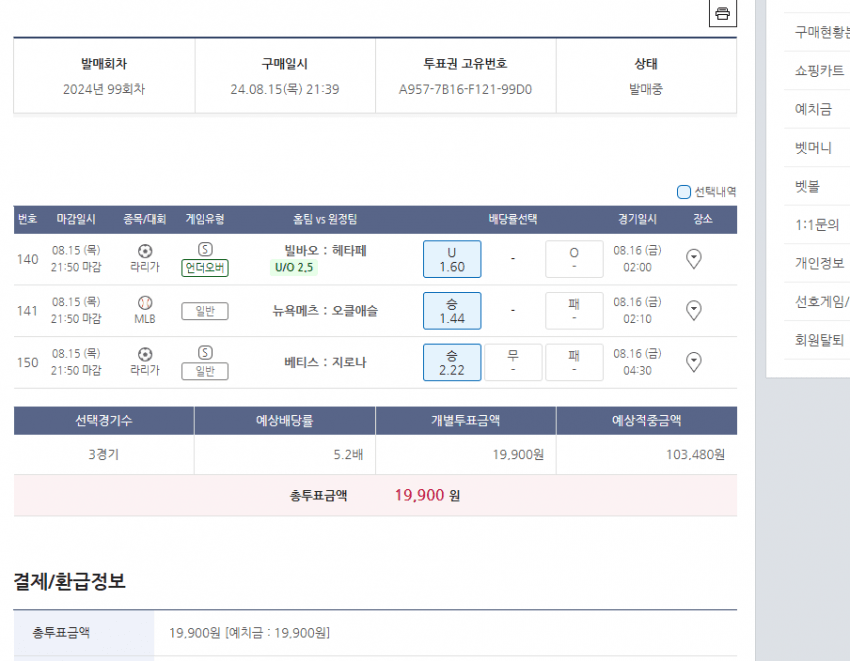Open 예치금 in the side menu
Image resolution: width=850 pixels, height=661 pixels.
[813, 109]
